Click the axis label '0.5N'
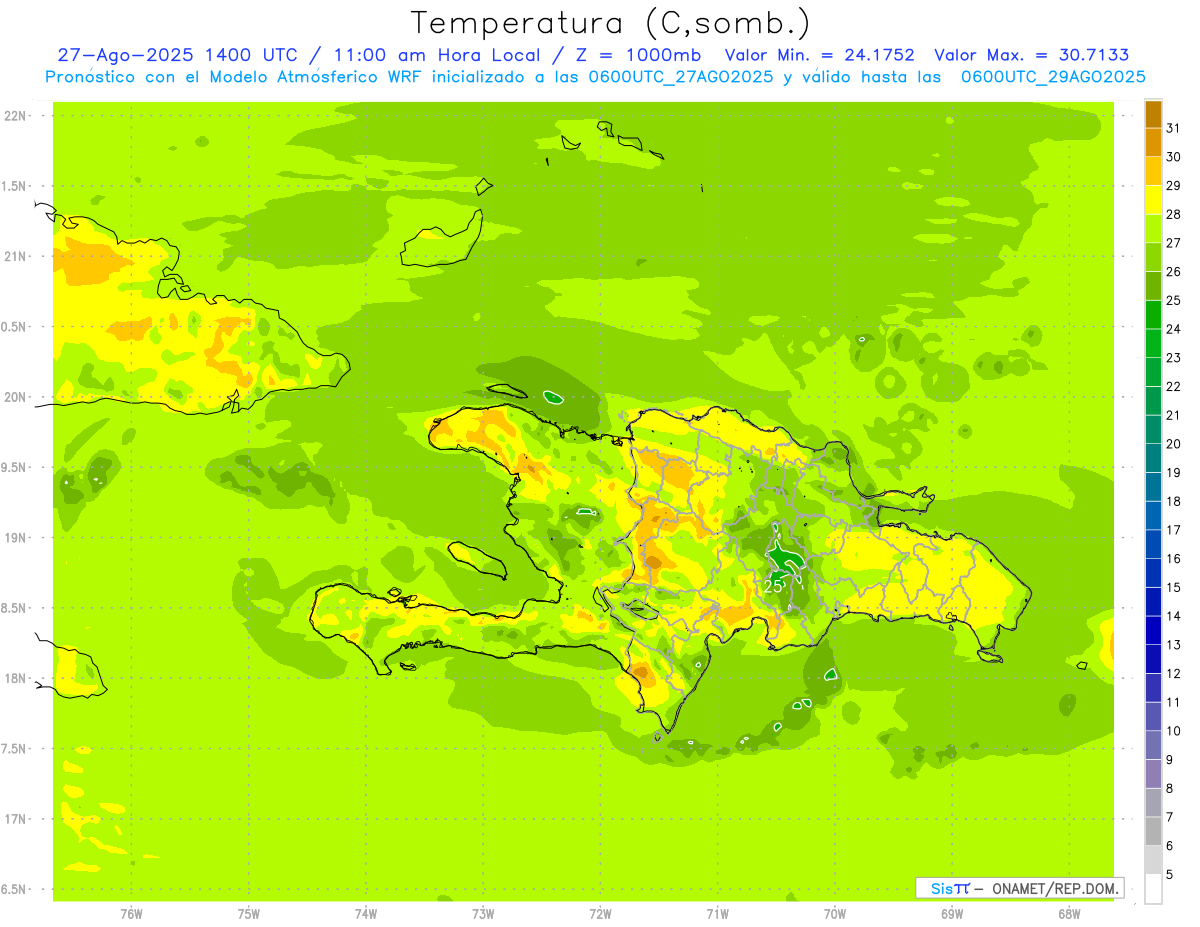The width and height of the screenshot is (1200, 927). [15, 327]
